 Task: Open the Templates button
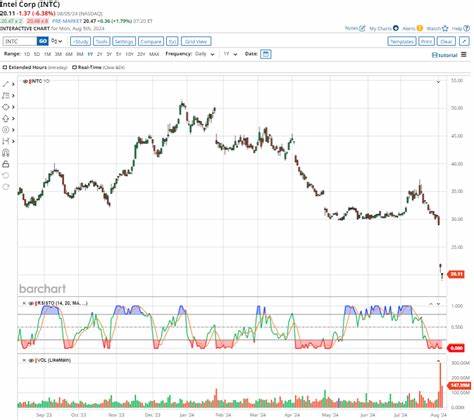pos(402,41)
